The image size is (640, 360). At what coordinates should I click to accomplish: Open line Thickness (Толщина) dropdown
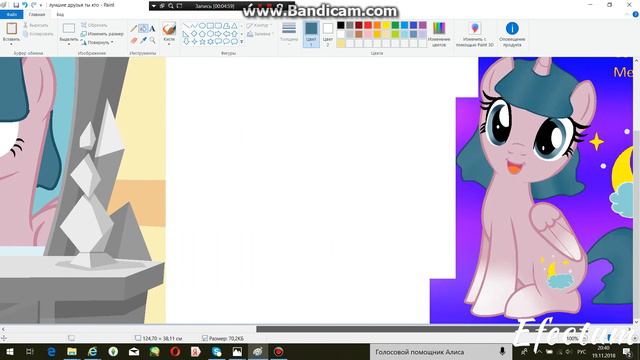click(x=289, y=34)
